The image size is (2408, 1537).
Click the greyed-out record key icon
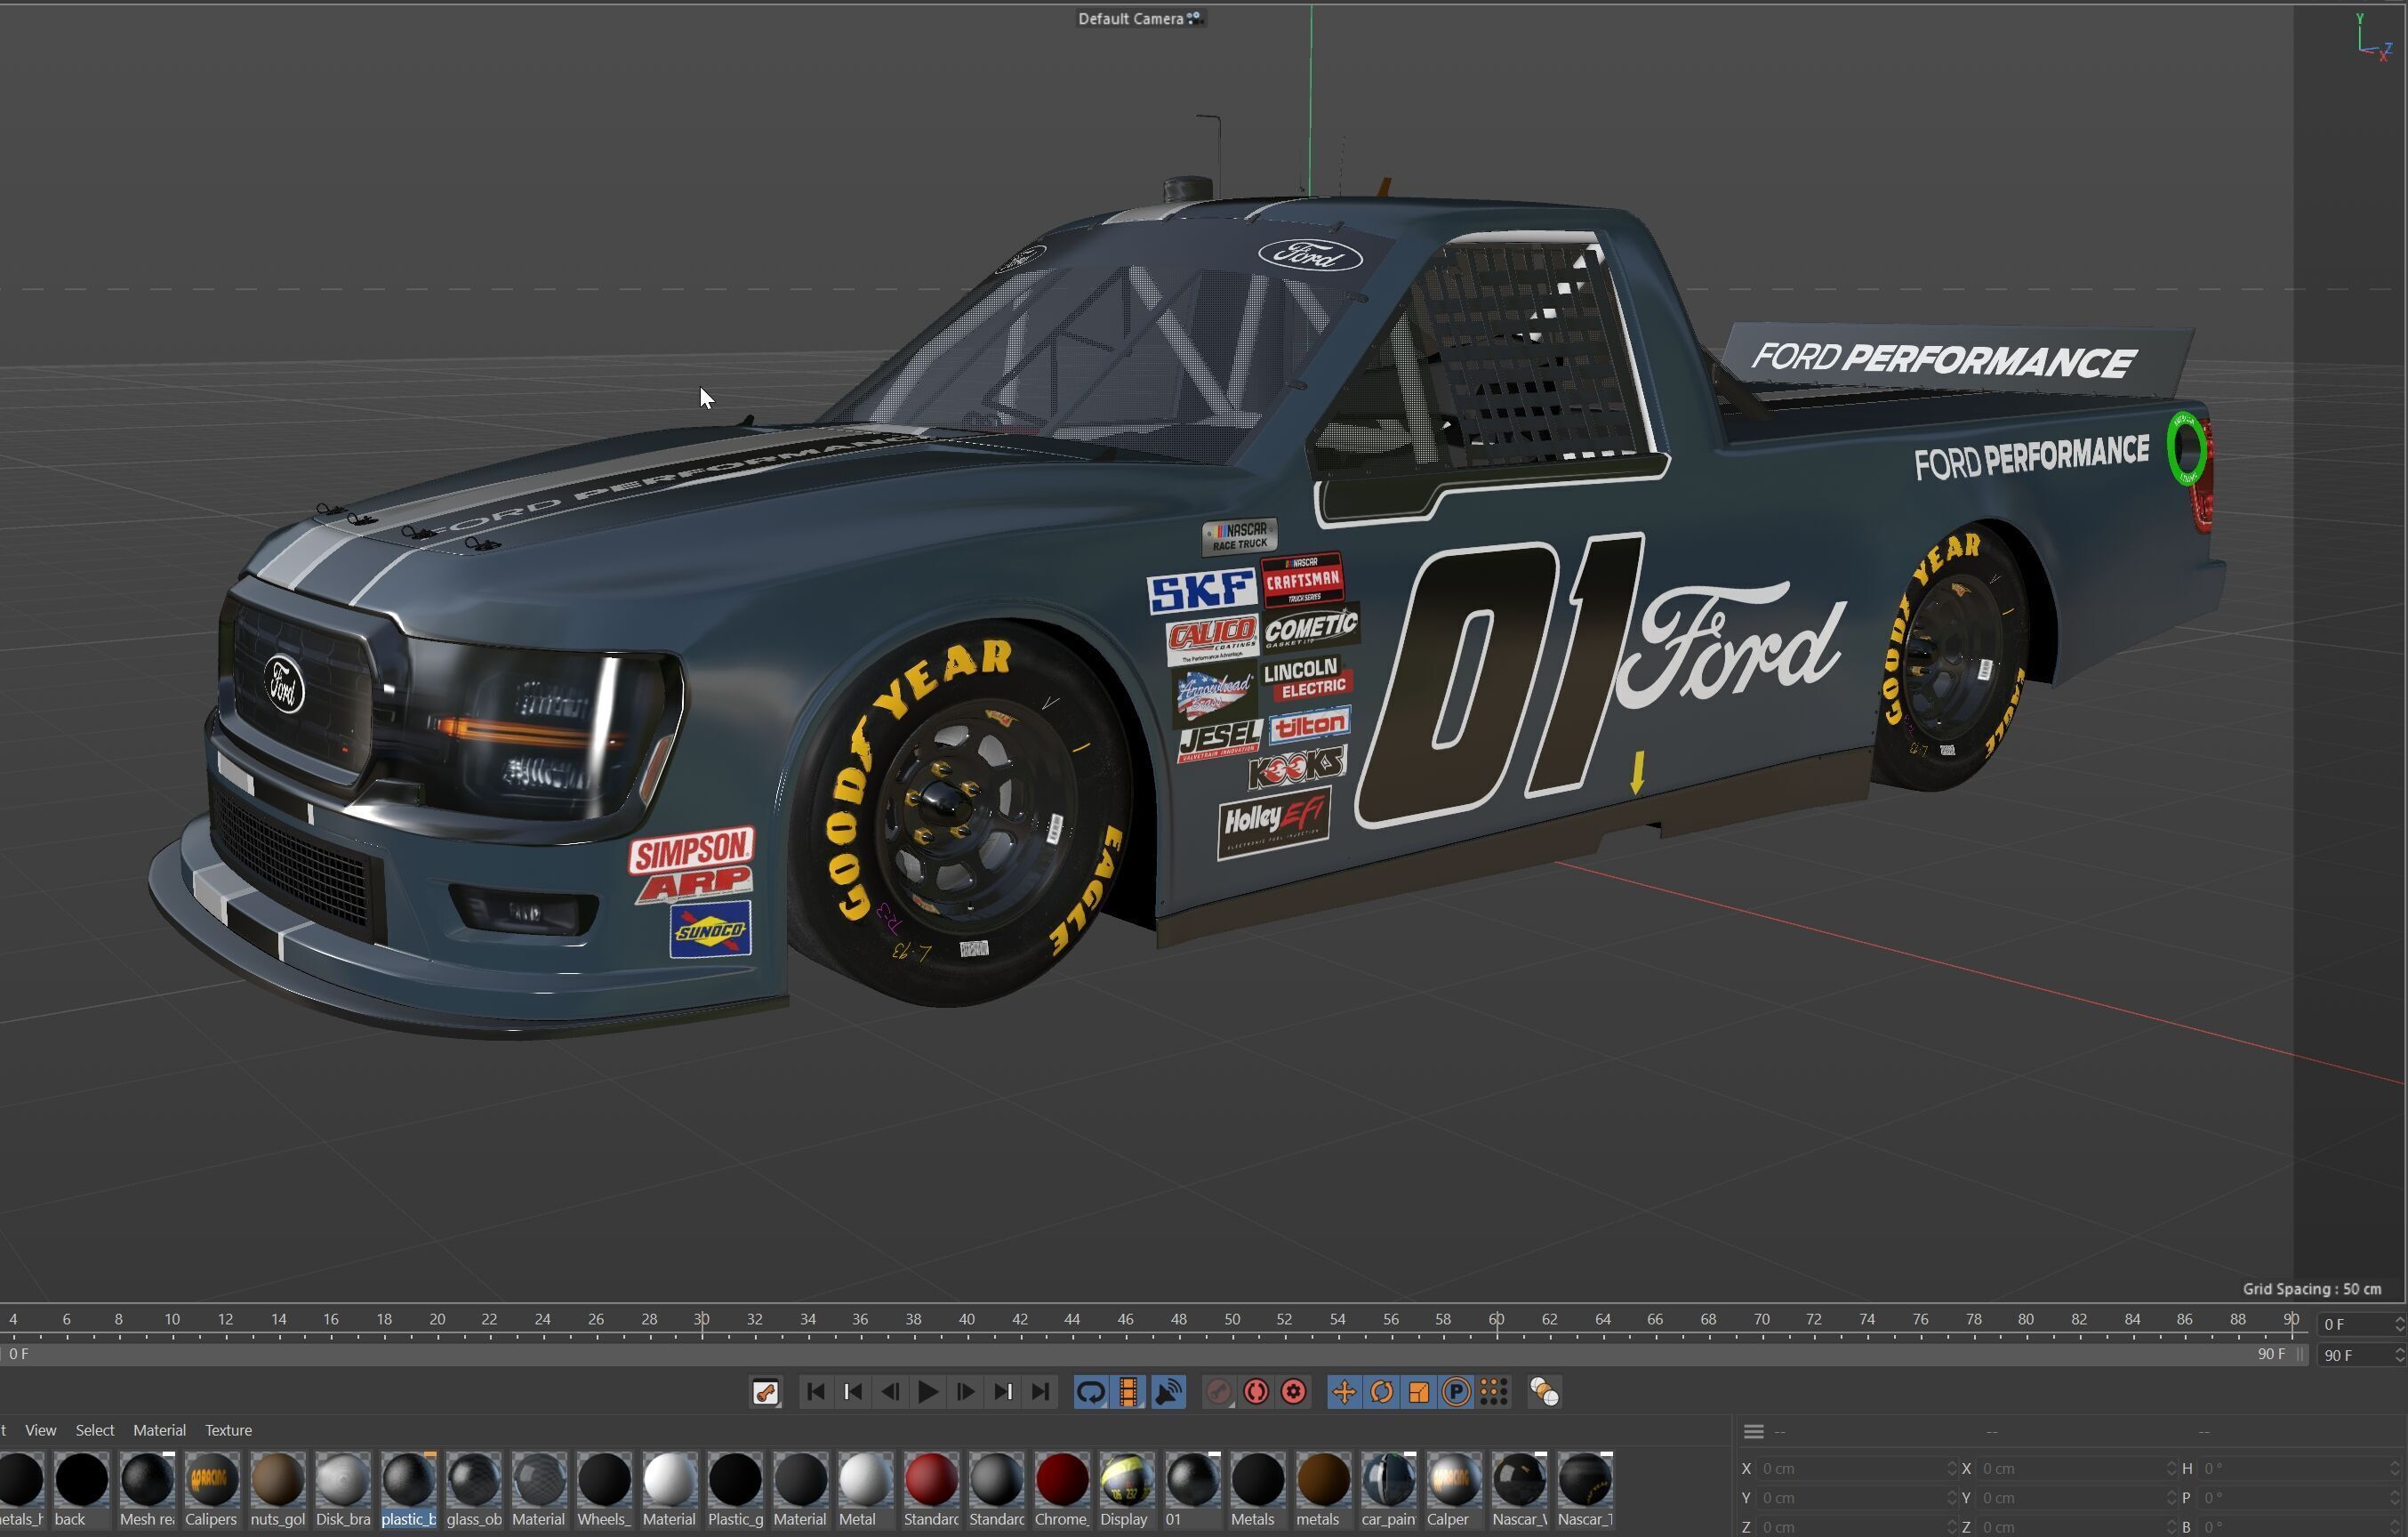(x=1218, y=1392)
